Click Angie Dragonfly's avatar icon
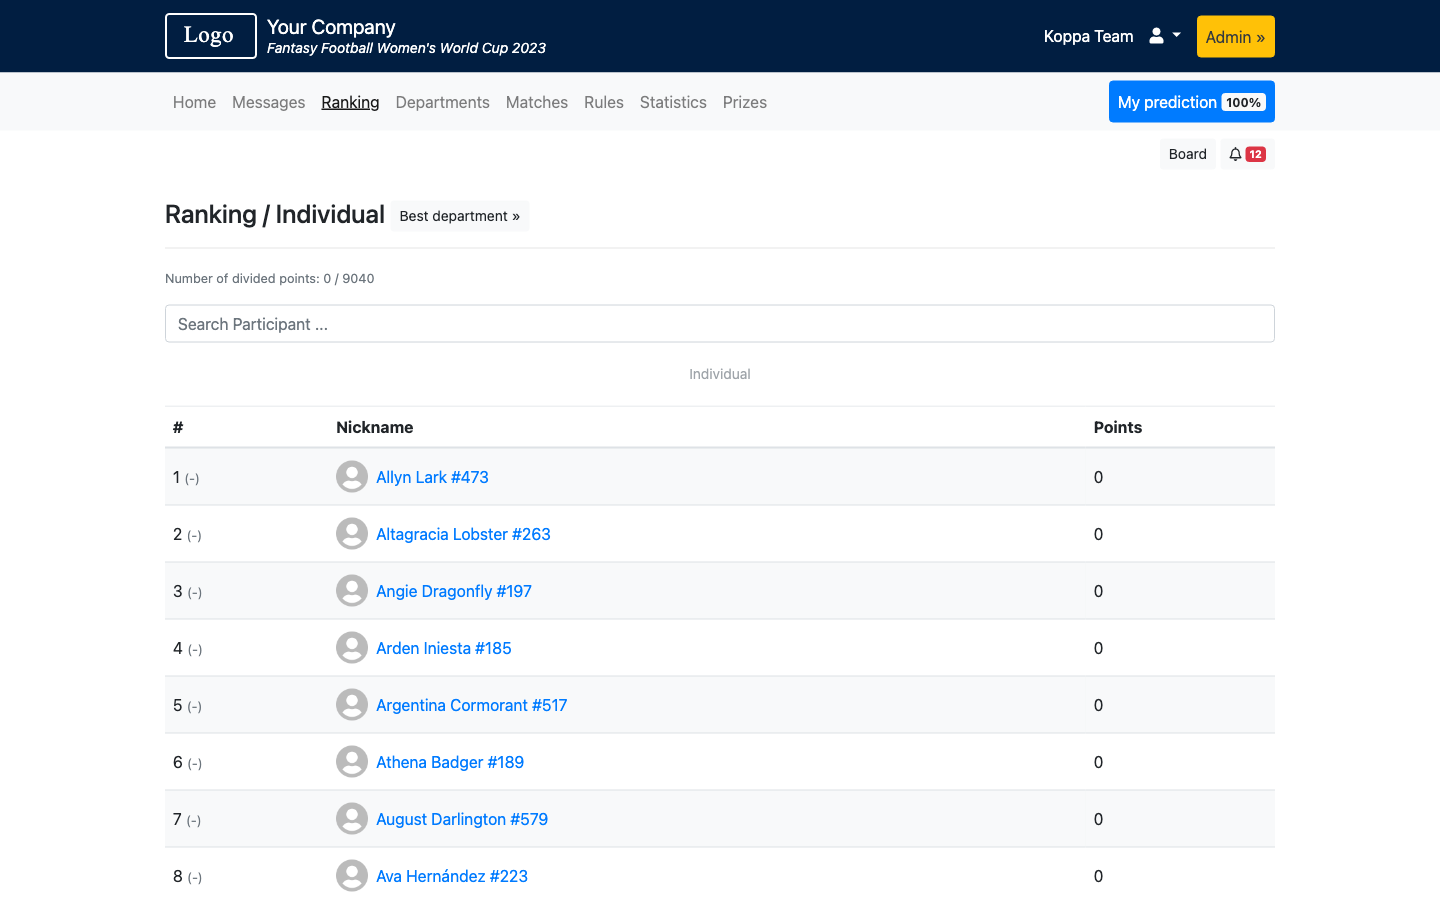Image resolution: width=1440 pixels, height=900 pixels. tap(351, 591)
